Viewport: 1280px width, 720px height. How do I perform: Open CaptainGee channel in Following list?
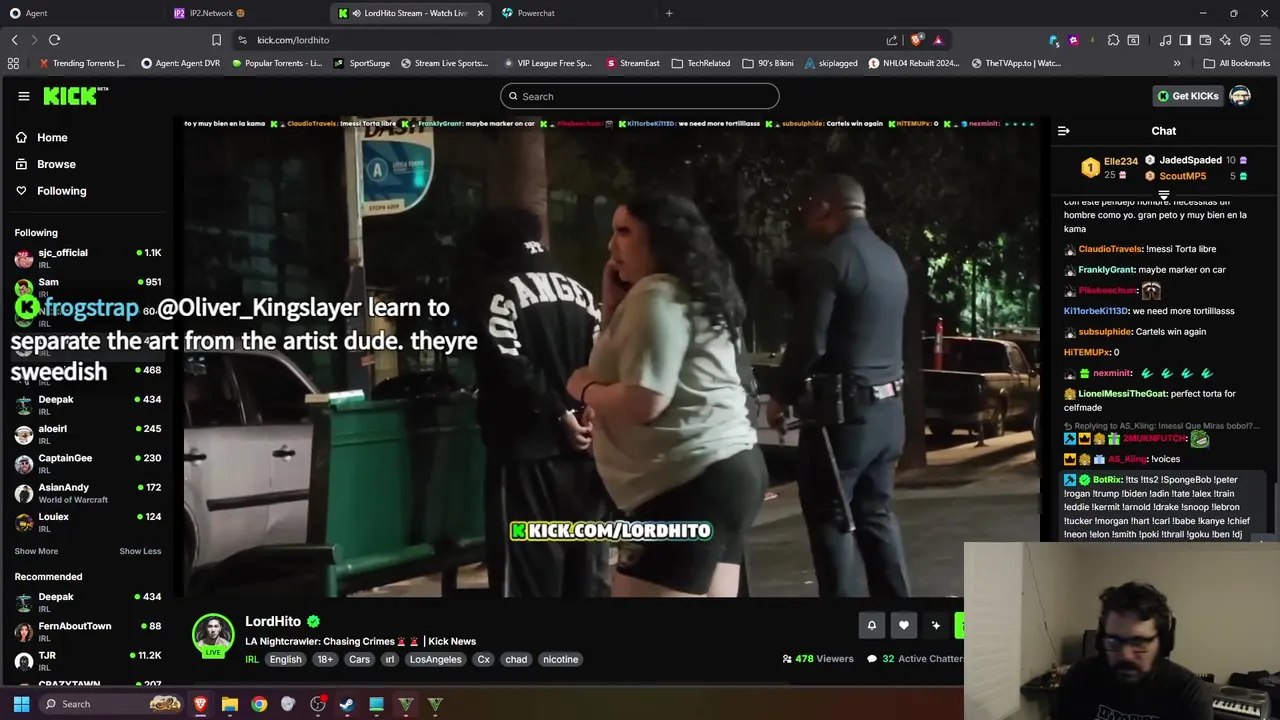point(88,463)
